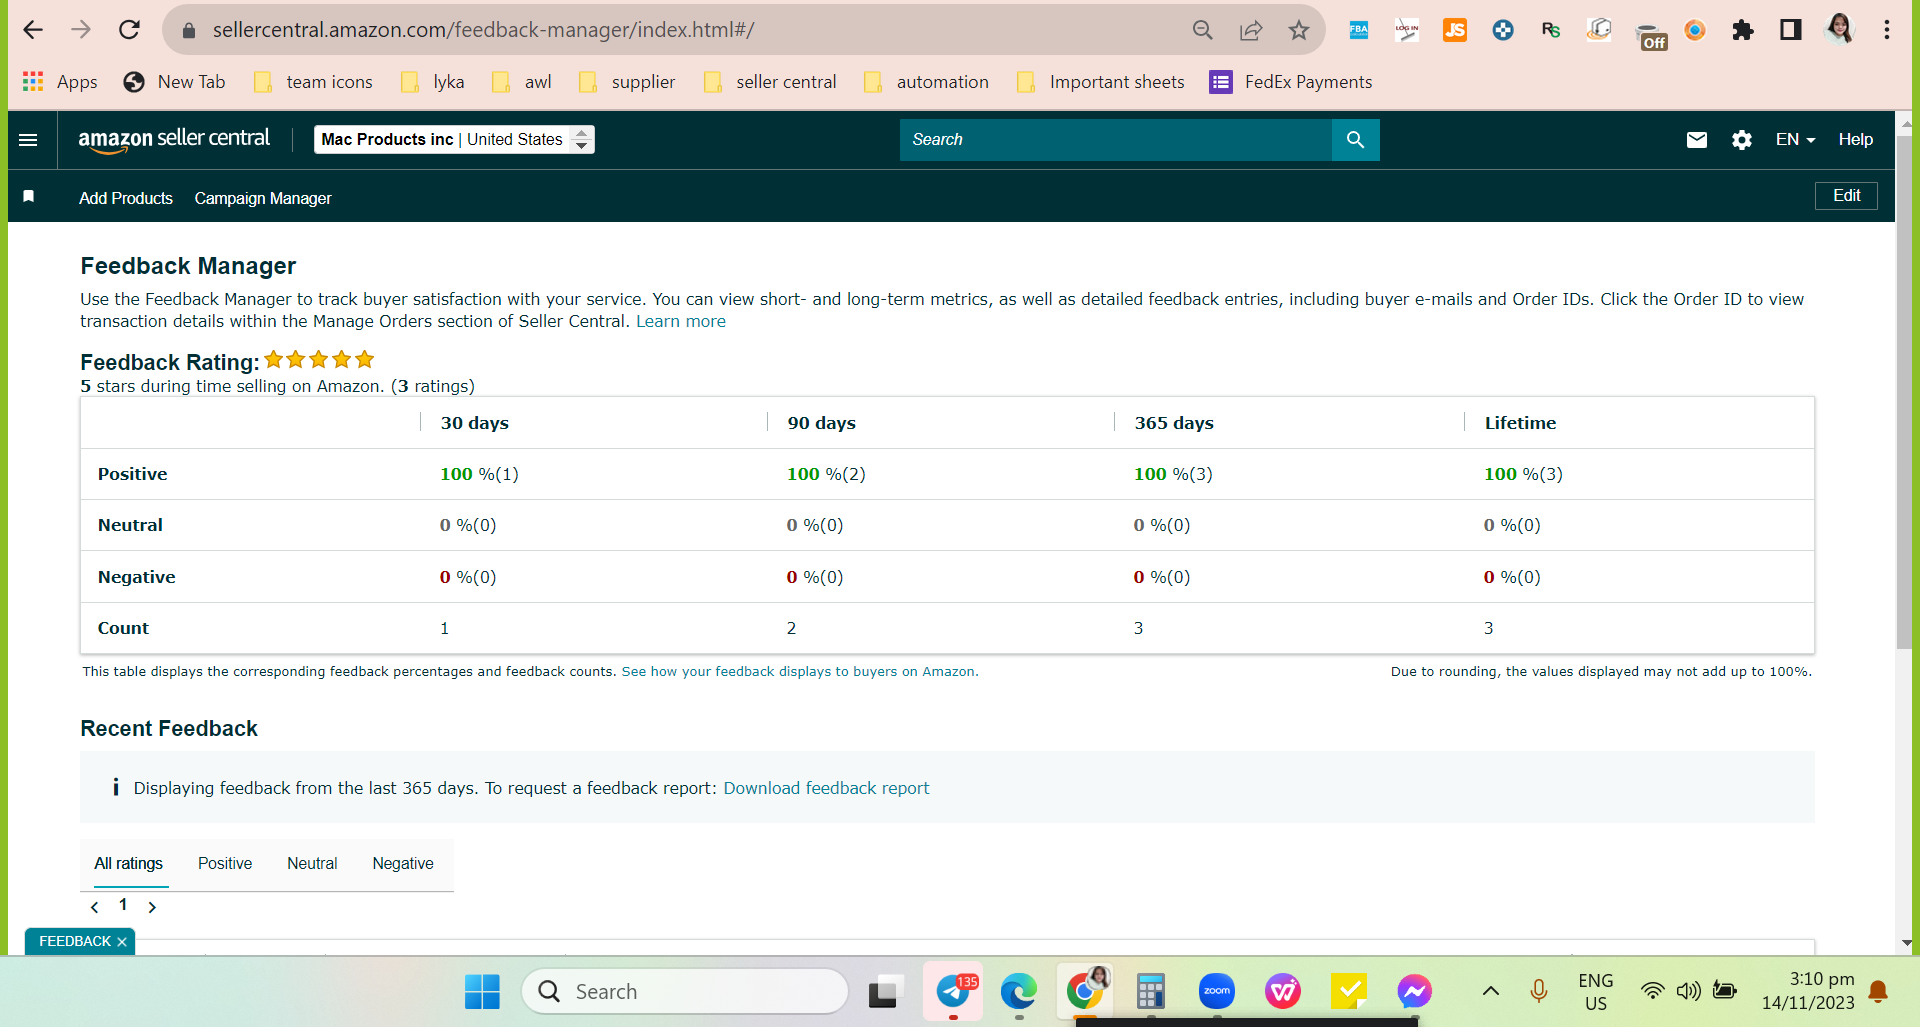
Task: Open the Important sheets bookmark folder
Action: click(1101, 82)
